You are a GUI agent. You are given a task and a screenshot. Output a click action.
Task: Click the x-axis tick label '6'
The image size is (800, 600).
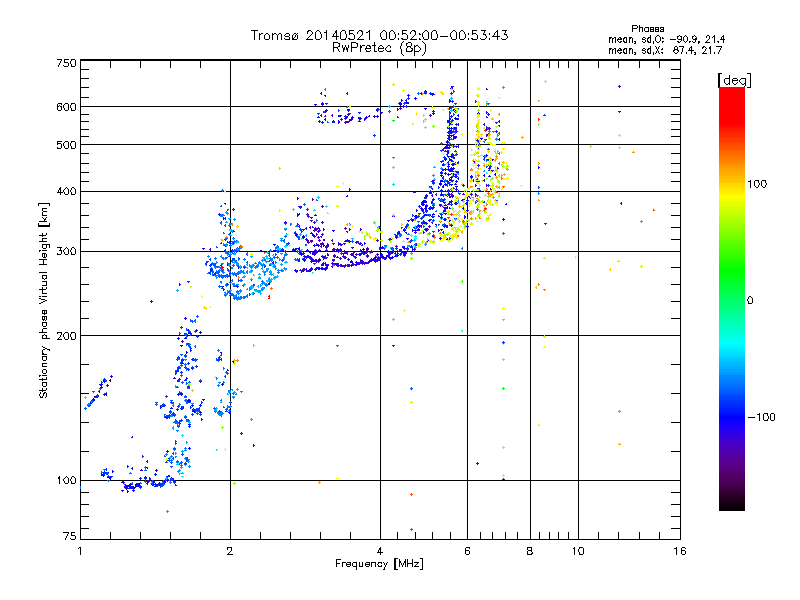(467, 551)
